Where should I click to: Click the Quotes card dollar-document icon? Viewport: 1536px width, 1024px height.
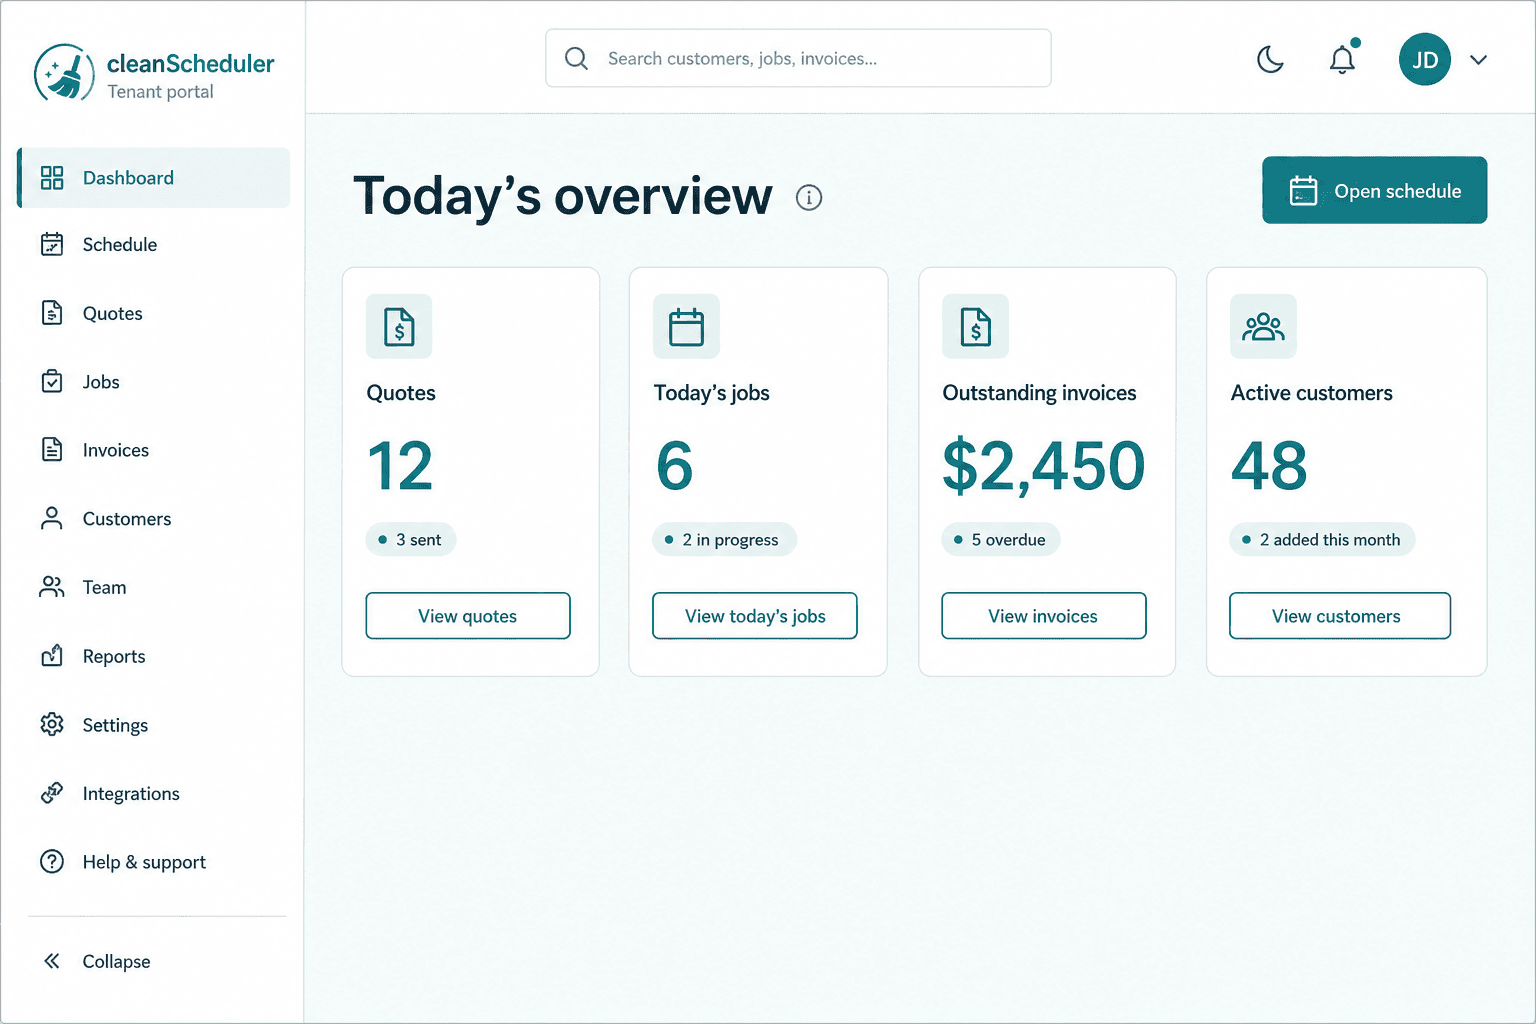pos(399,326)
